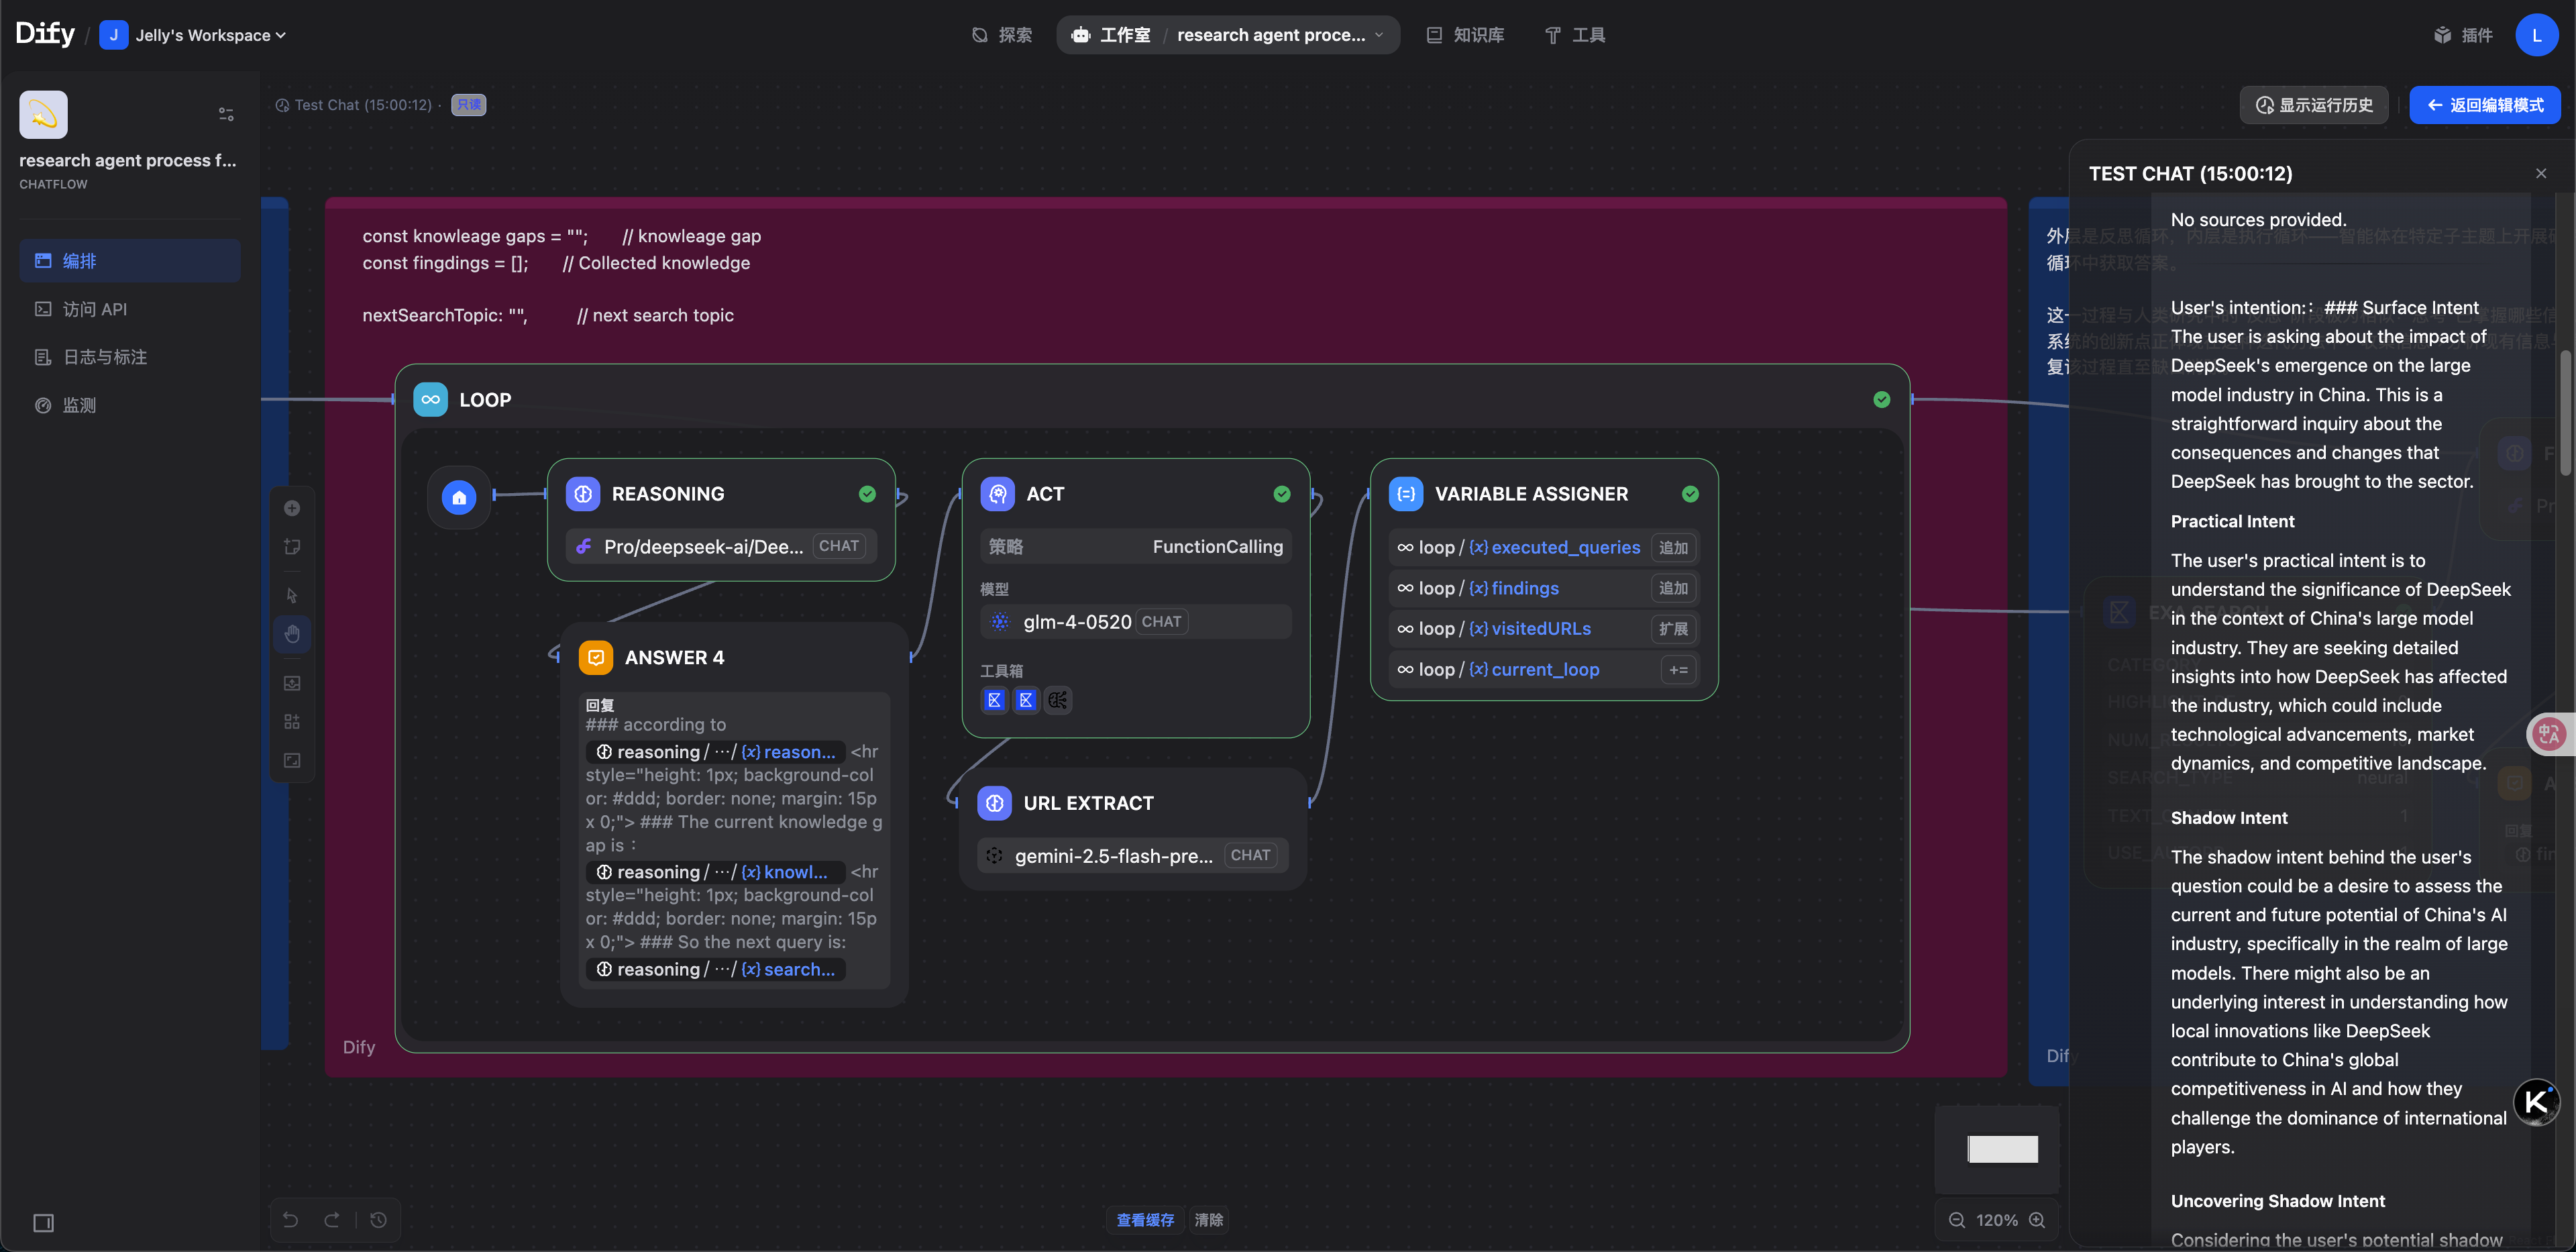Click the redo icon
The image size is (2576, 1252).
click(x=331, y=1219)
